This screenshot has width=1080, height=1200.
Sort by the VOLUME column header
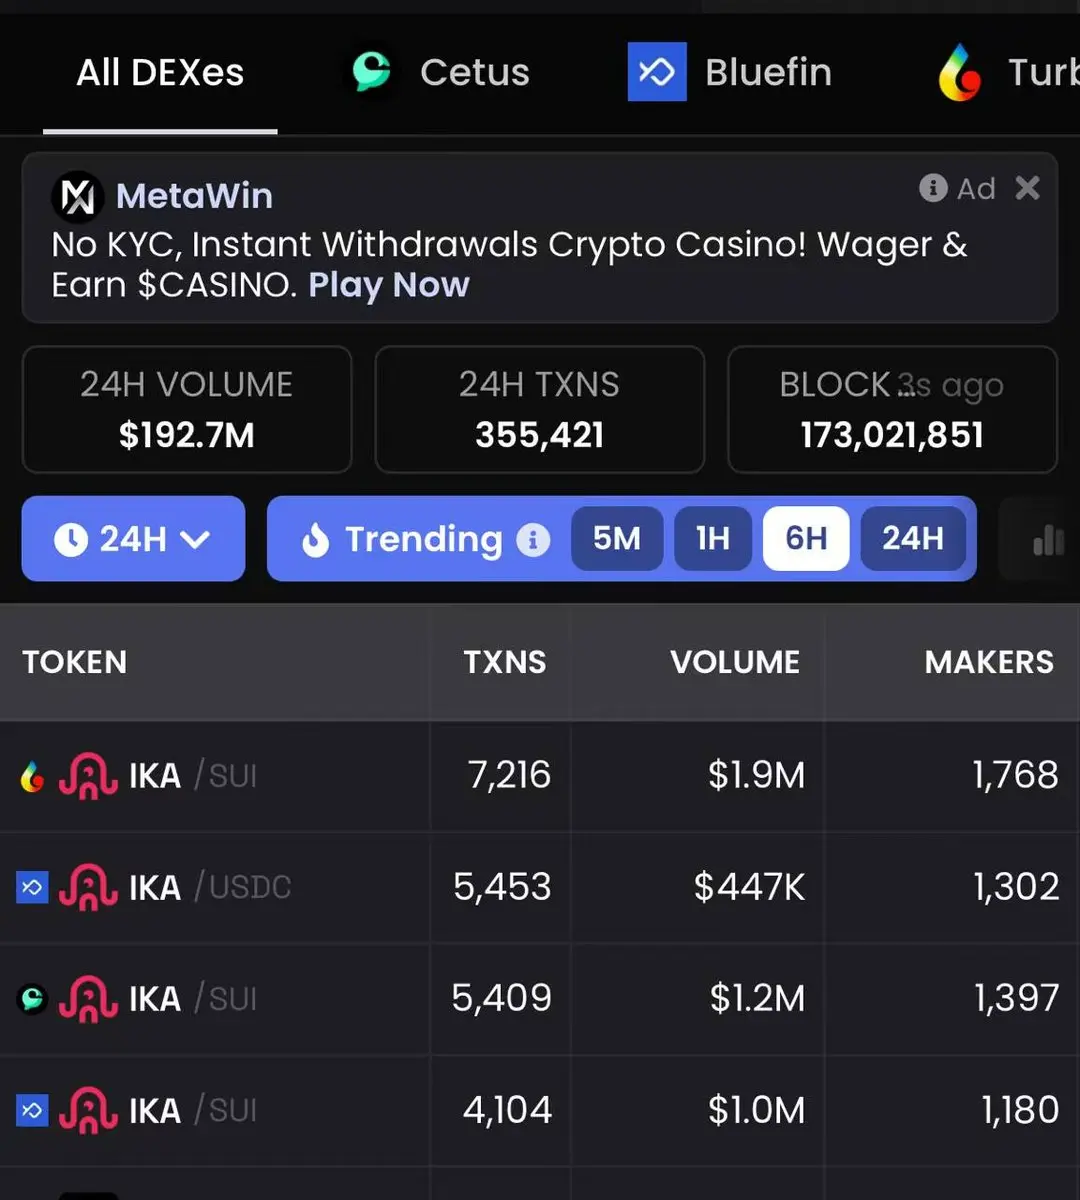[735, 662]
